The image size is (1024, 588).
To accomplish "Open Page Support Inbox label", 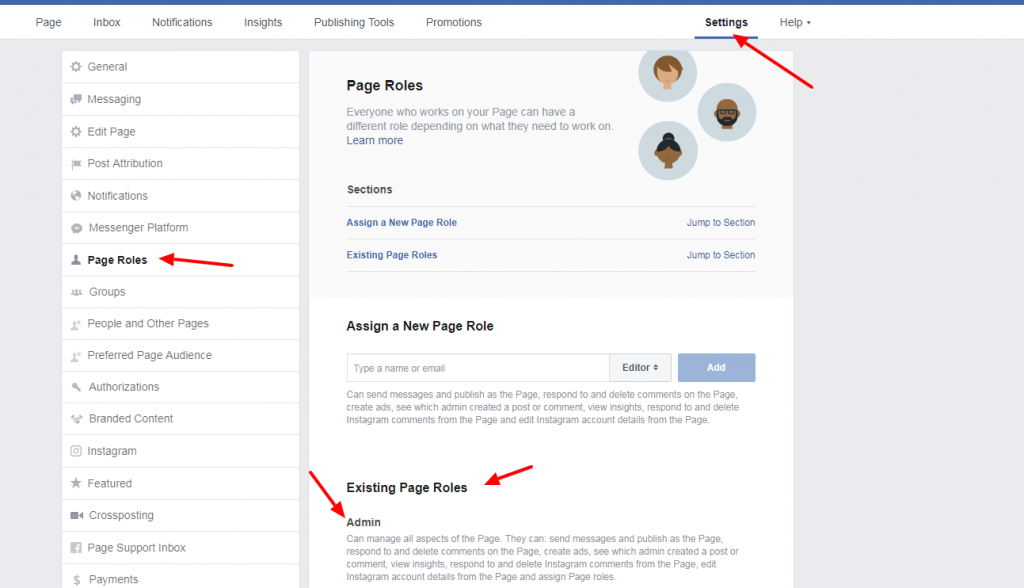I will 136,547.
